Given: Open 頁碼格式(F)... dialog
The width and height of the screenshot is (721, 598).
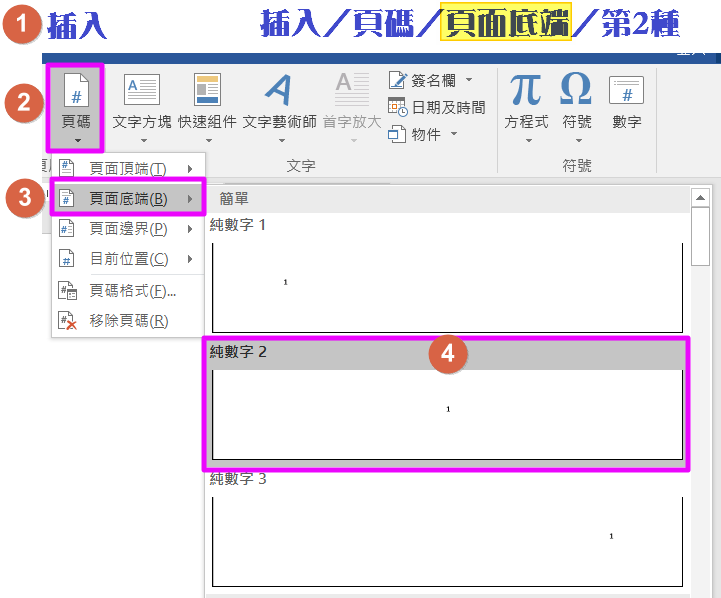Looking at the screenshot, I should pyautogui.click(x=128, y=290).
